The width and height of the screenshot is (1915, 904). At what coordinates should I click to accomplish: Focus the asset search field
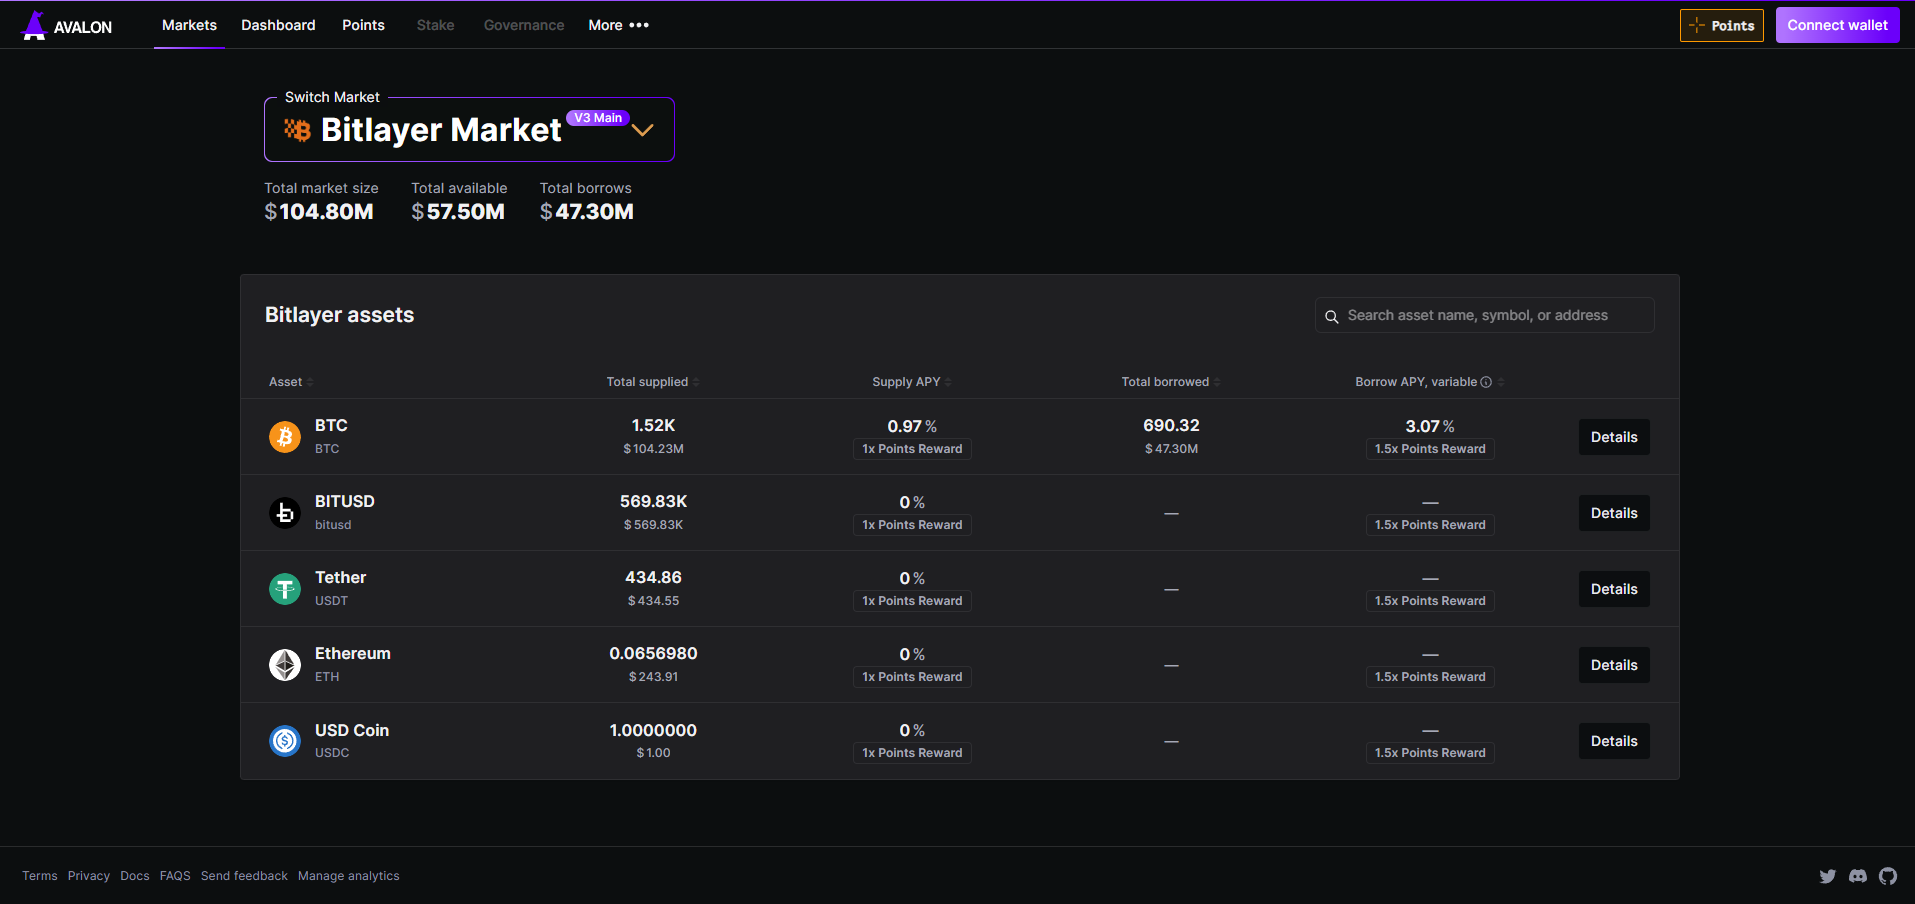(x=1484, y=315)
